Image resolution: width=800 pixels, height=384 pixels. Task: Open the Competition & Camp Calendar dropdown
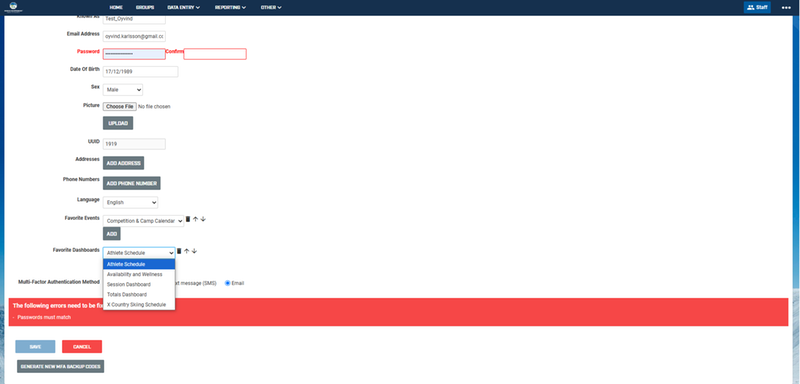(x=143, y=221)
